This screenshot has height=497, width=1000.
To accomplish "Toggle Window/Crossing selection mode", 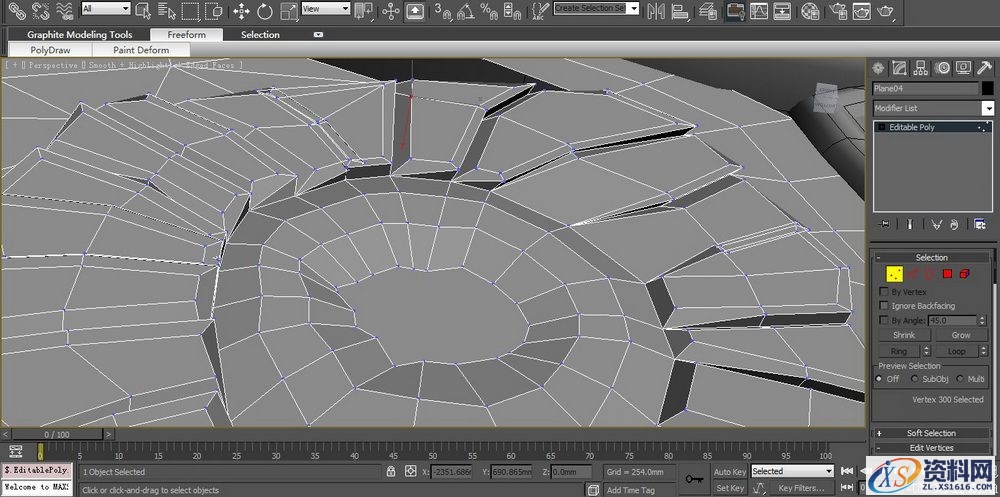I will (214, 10).
